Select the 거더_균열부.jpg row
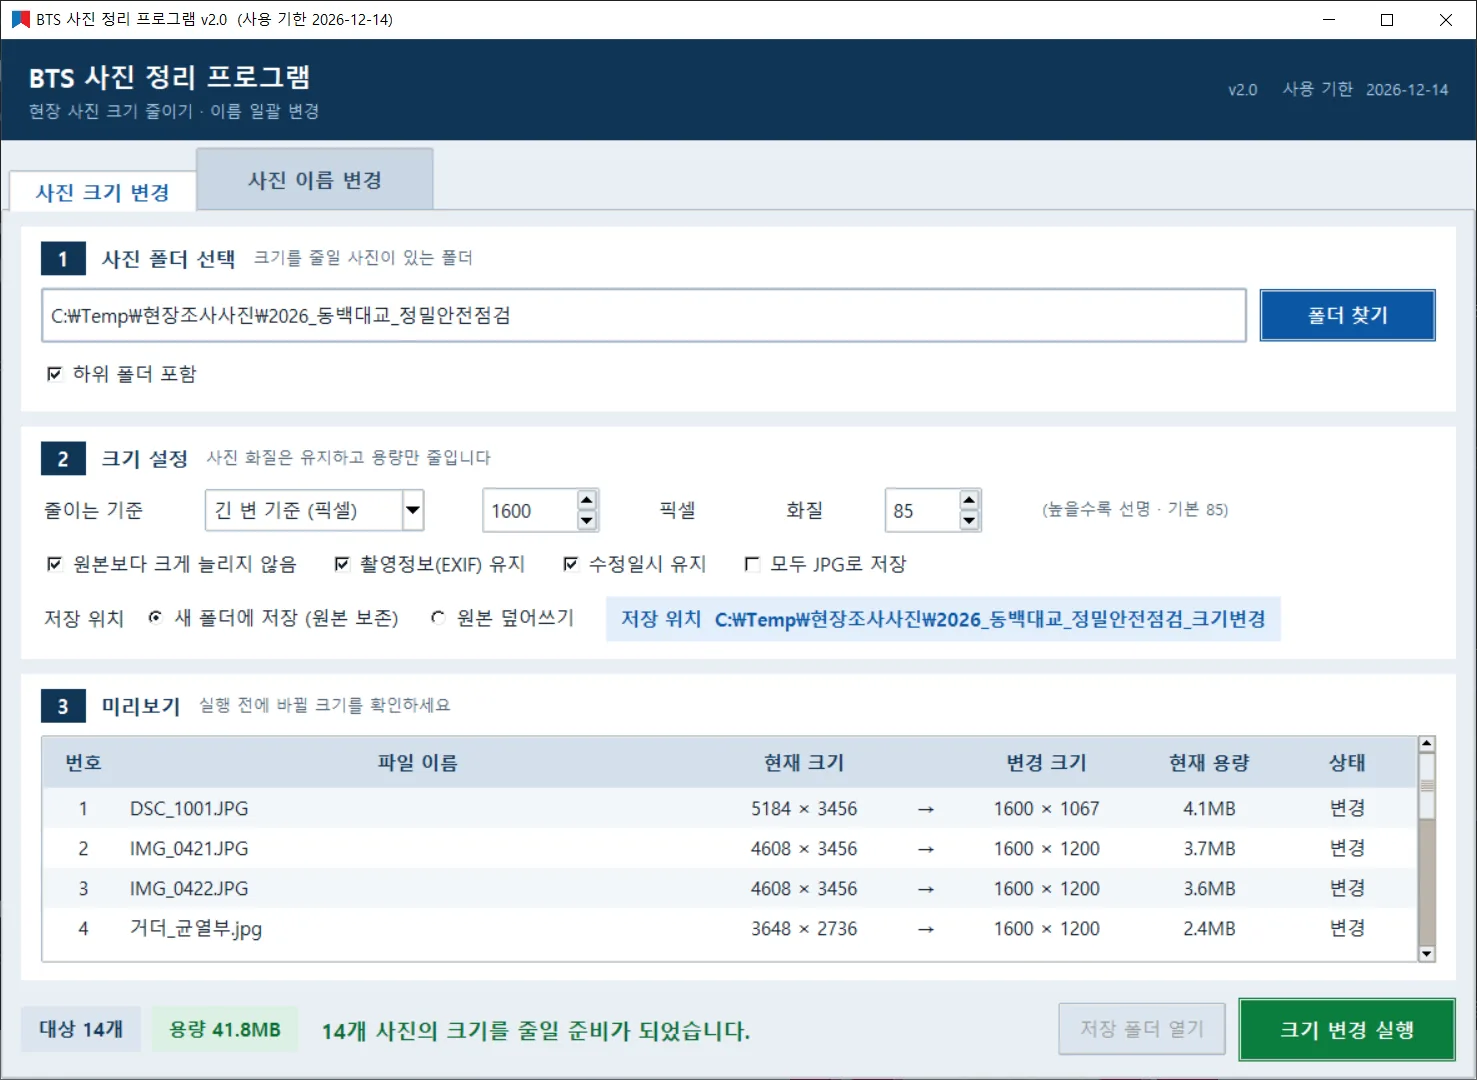 coord(730,928)
